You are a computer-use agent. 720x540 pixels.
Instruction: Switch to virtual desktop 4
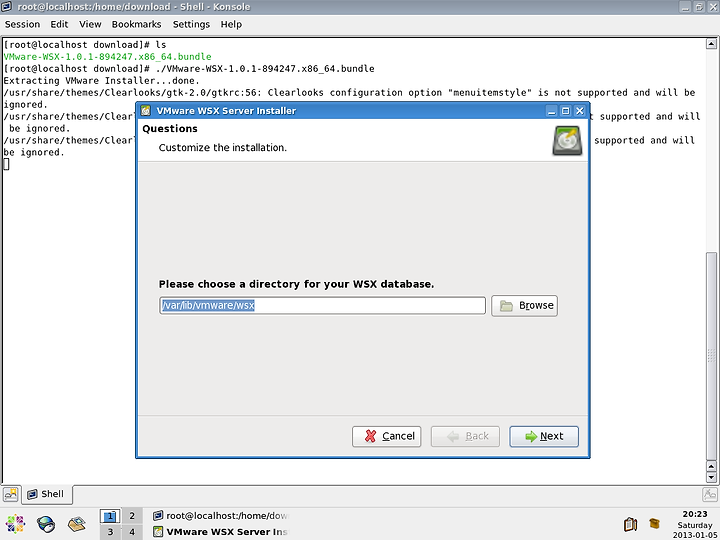coord(132,532)
